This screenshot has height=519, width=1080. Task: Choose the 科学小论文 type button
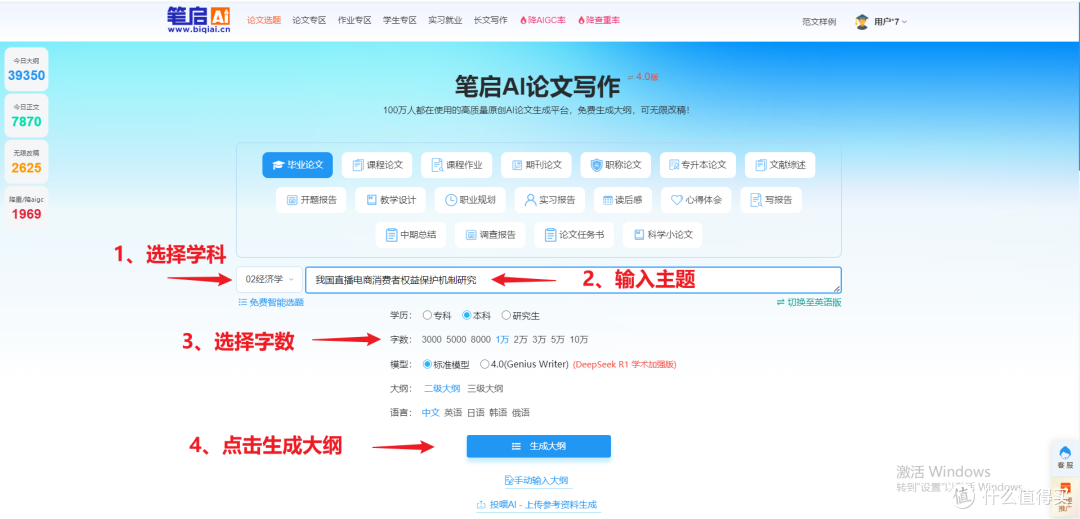pos(663,235)
